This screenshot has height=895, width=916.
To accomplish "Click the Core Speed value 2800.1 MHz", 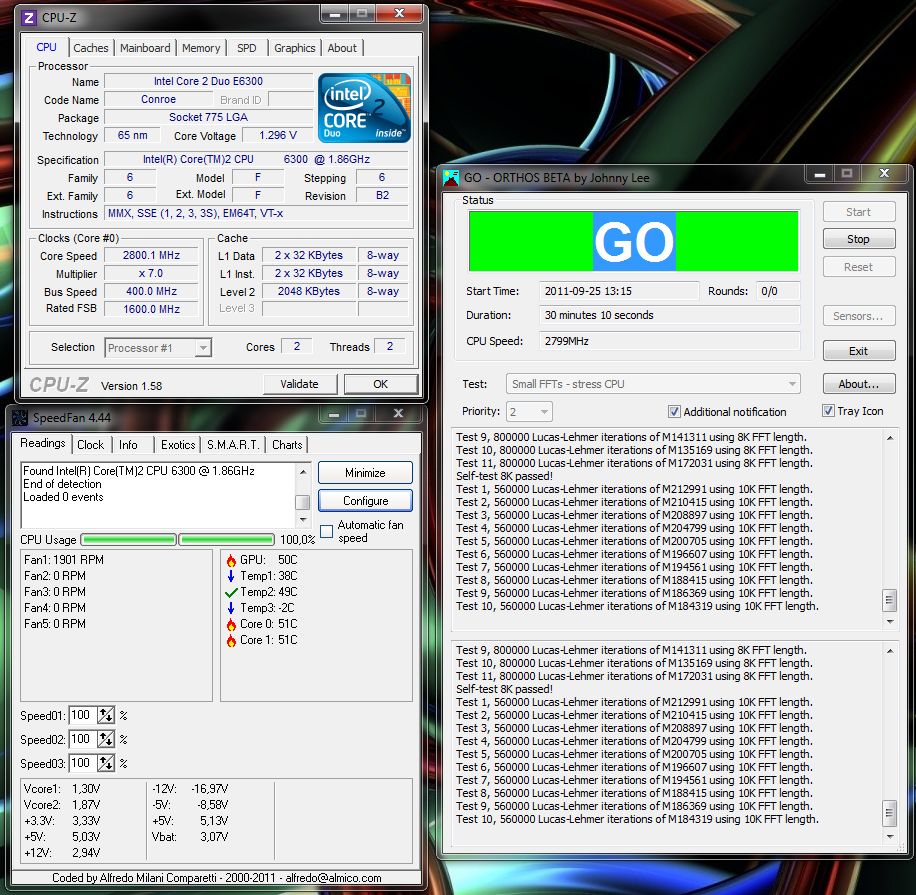I will (151, 255).
